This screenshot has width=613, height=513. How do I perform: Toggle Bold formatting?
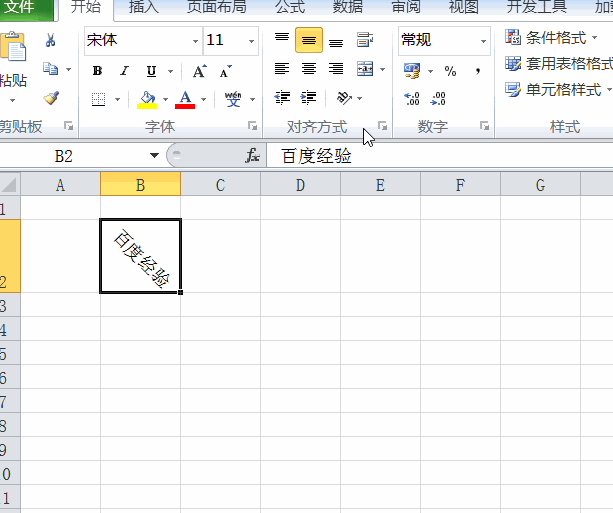pyautogui.click(x=97, y=71)
